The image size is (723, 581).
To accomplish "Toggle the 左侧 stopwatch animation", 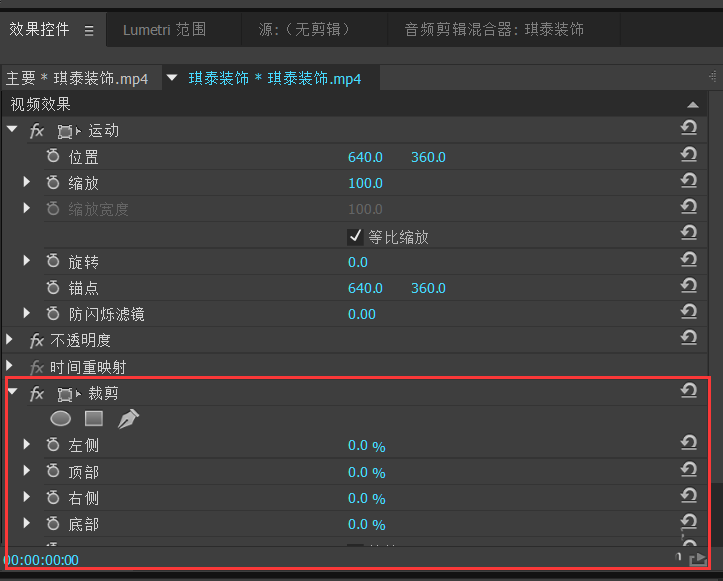I will [x=53, y=444].
